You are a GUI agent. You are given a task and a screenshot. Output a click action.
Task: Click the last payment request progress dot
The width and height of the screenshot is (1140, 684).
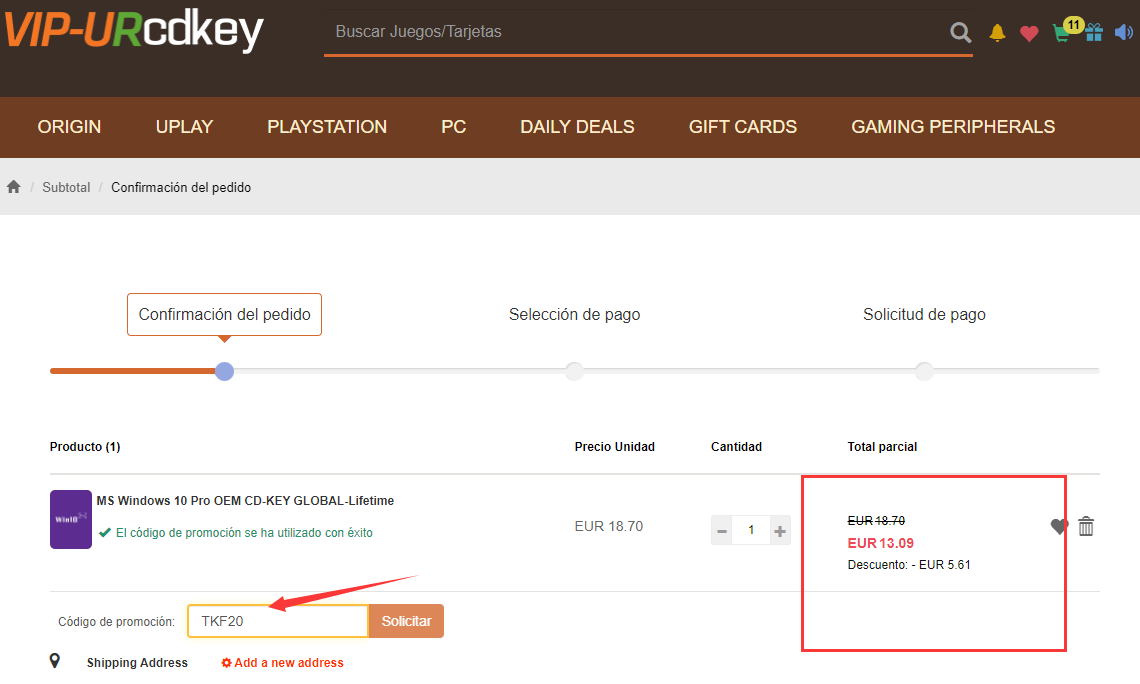[x=924, y=371]
